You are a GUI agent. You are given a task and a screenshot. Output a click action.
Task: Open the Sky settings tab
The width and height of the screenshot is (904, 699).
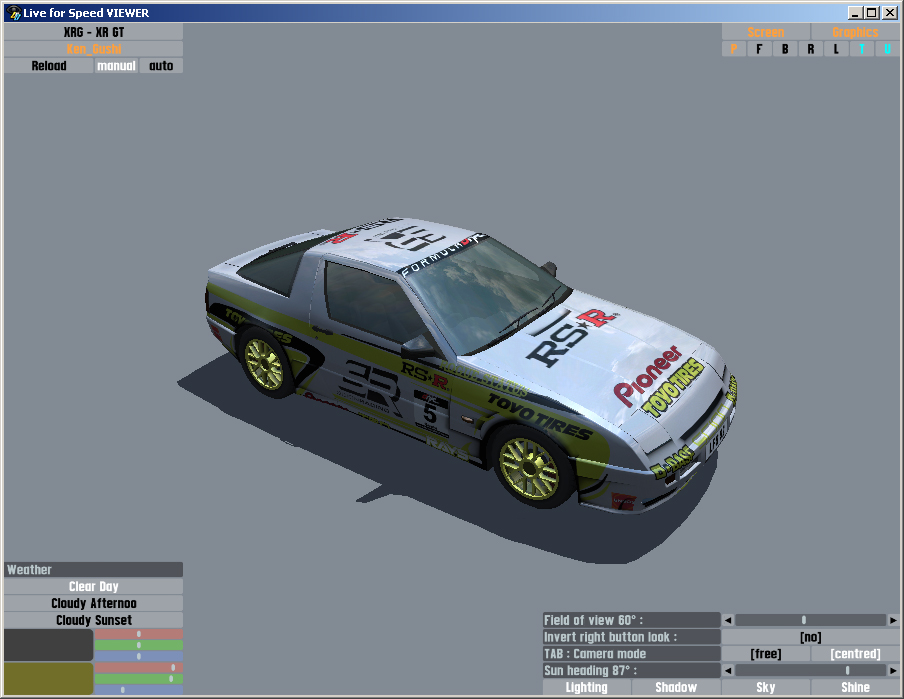[x=766, y=687]
